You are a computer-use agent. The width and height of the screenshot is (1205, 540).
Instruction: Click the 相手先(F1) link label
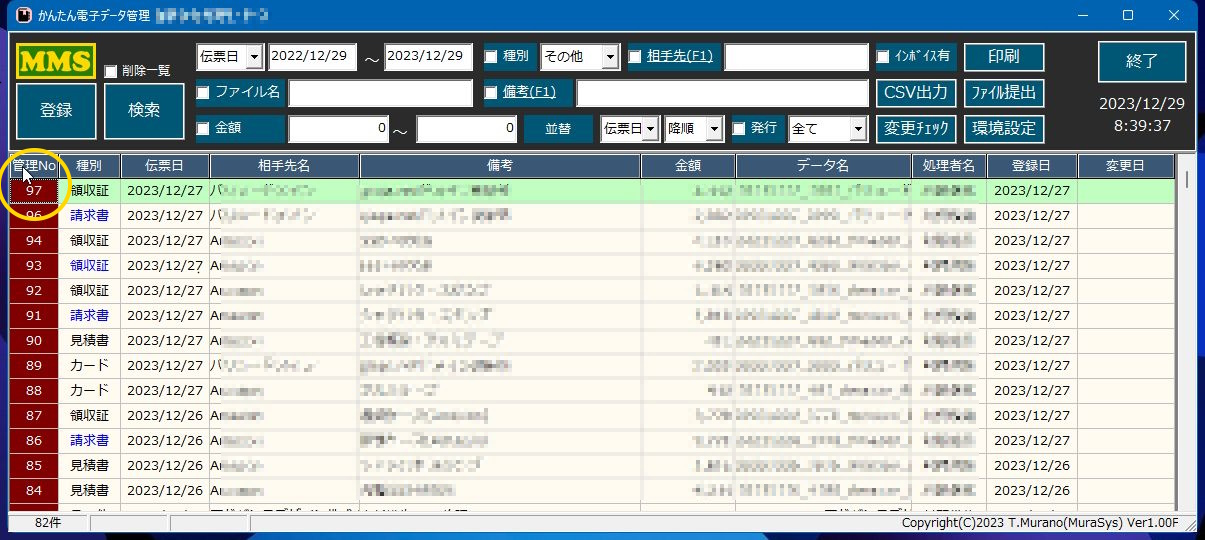(x=680, y=57)
